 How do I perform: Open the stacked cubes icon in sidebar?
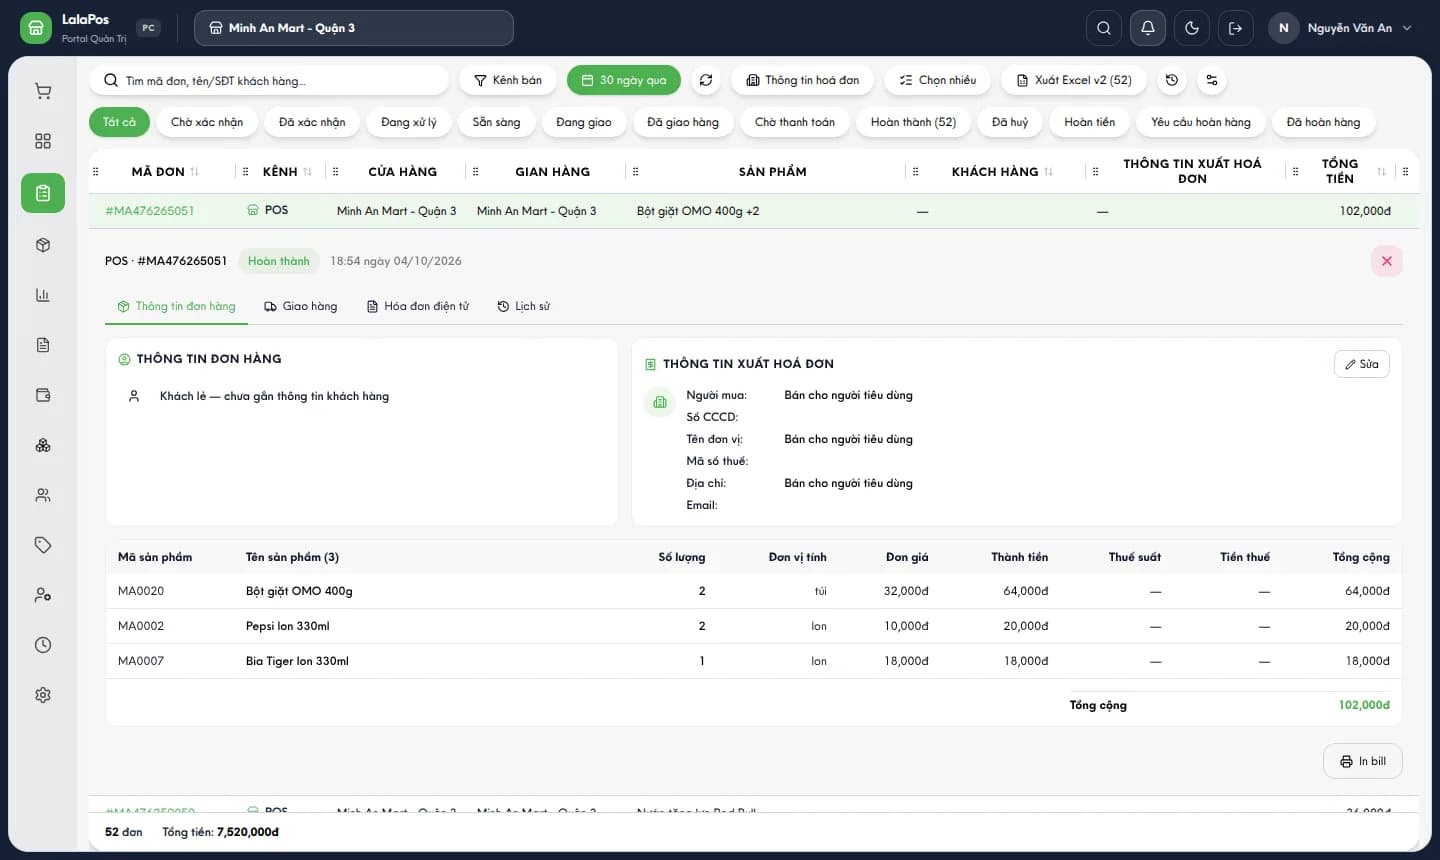pyautogui.click(x=43, y=445)
